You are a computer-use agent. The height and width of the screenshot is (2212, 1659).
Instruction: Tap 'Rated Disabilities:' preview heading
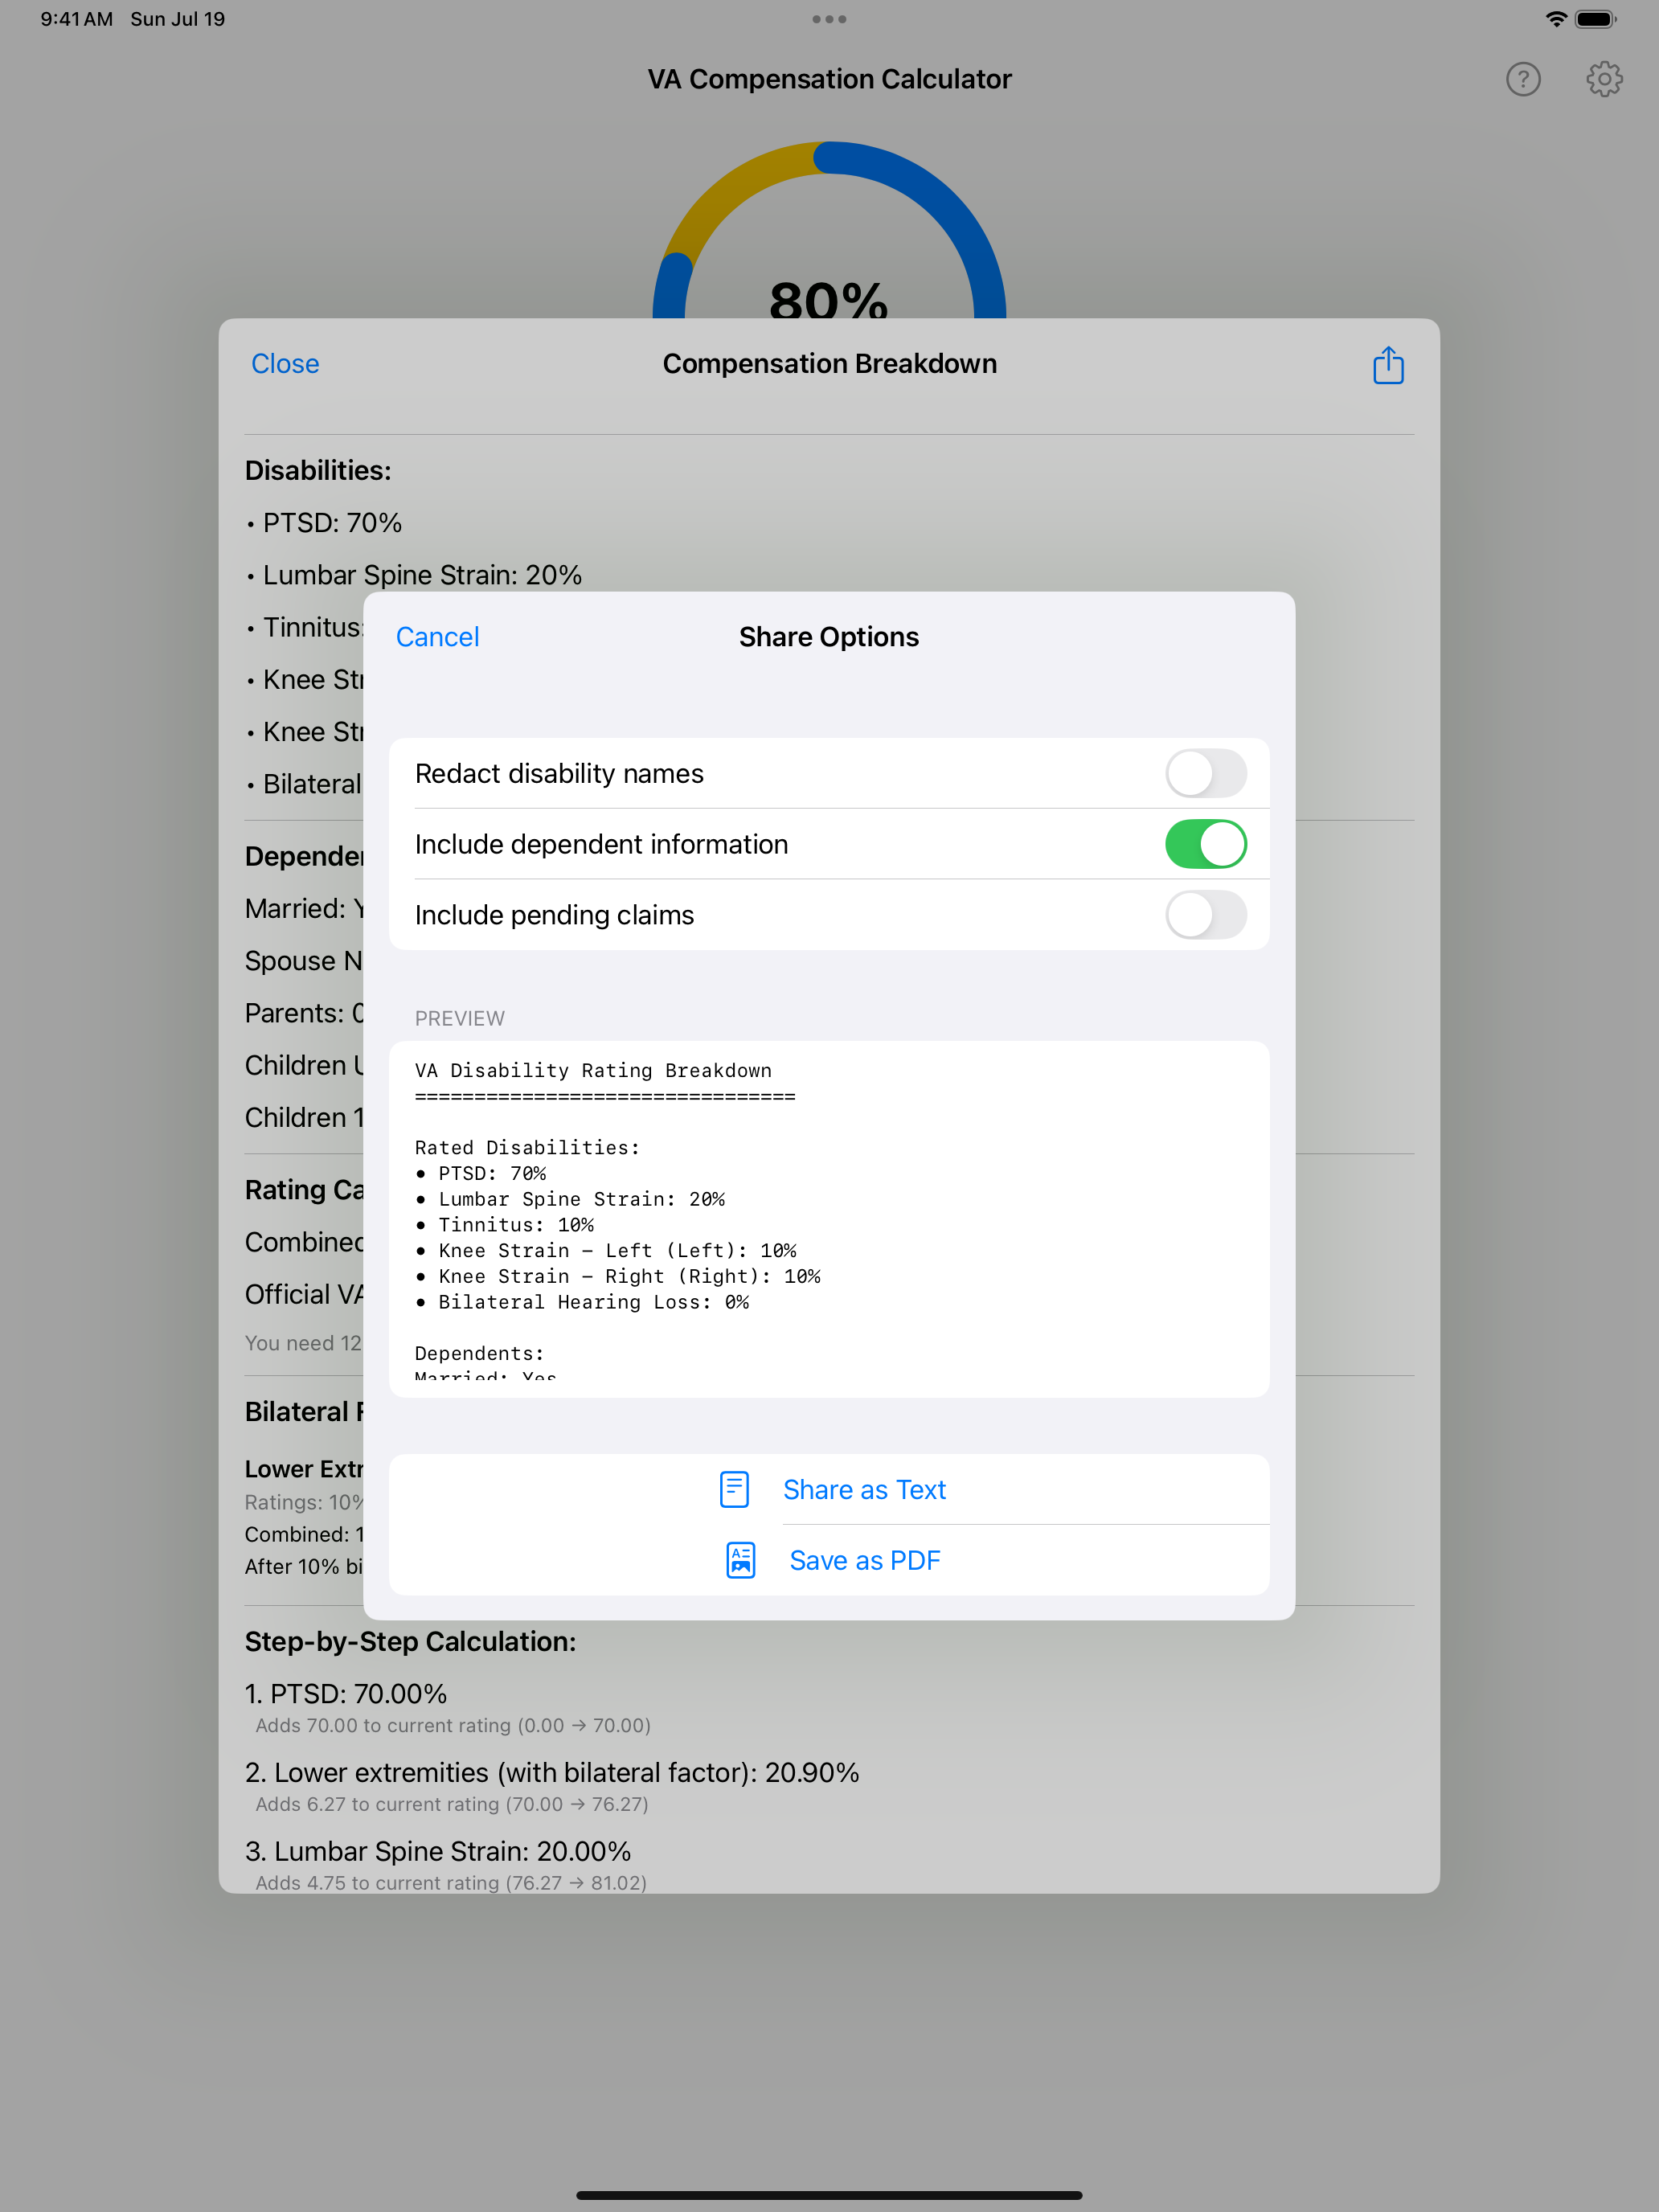tap(527, 1148)
